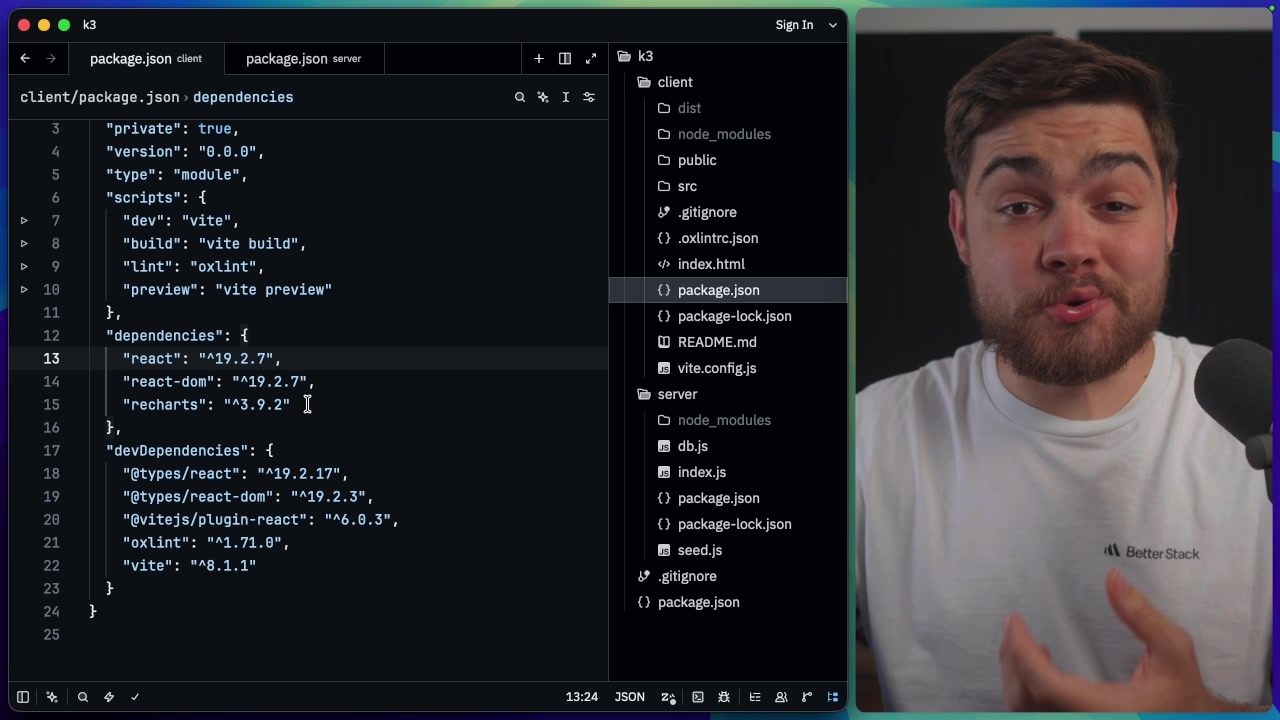Open a new tab with plus icon
The height and width of the screenshot is (720, 1280).
point(539,58)
